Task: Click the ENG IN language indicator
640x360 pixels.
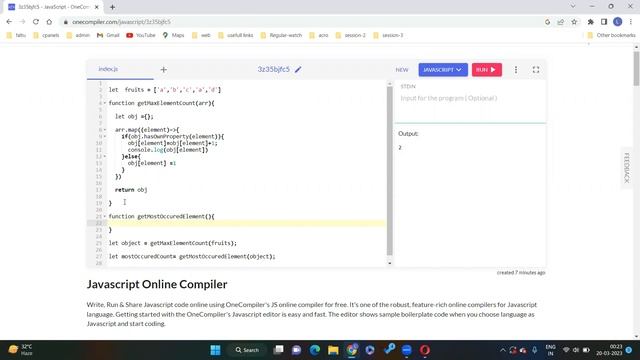Action: point(550,350)
